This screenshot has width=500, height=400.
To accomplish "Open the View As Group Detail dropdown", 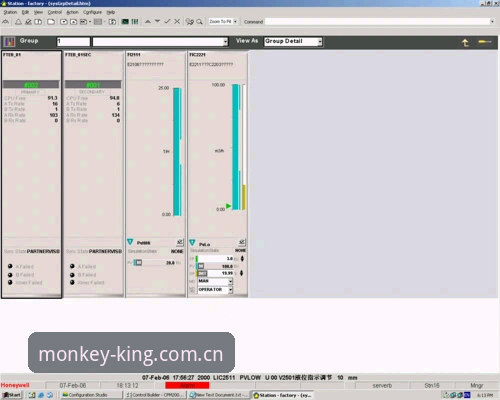I will point(293,41).
